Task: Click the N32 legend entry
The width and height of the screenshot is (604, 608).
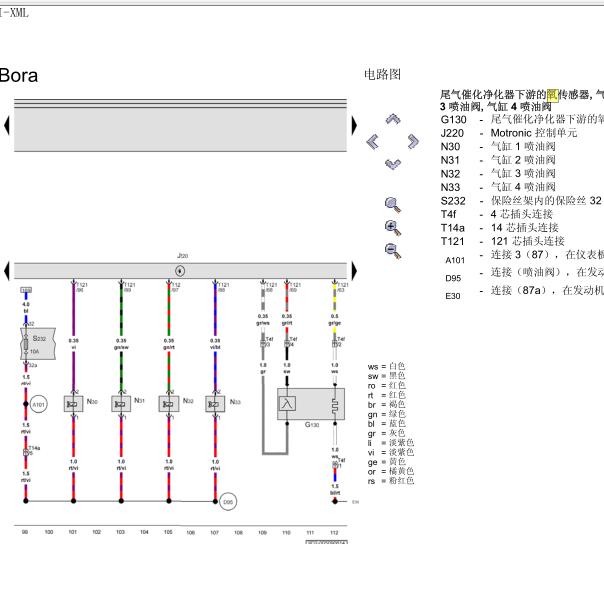Action: point(498,173)
